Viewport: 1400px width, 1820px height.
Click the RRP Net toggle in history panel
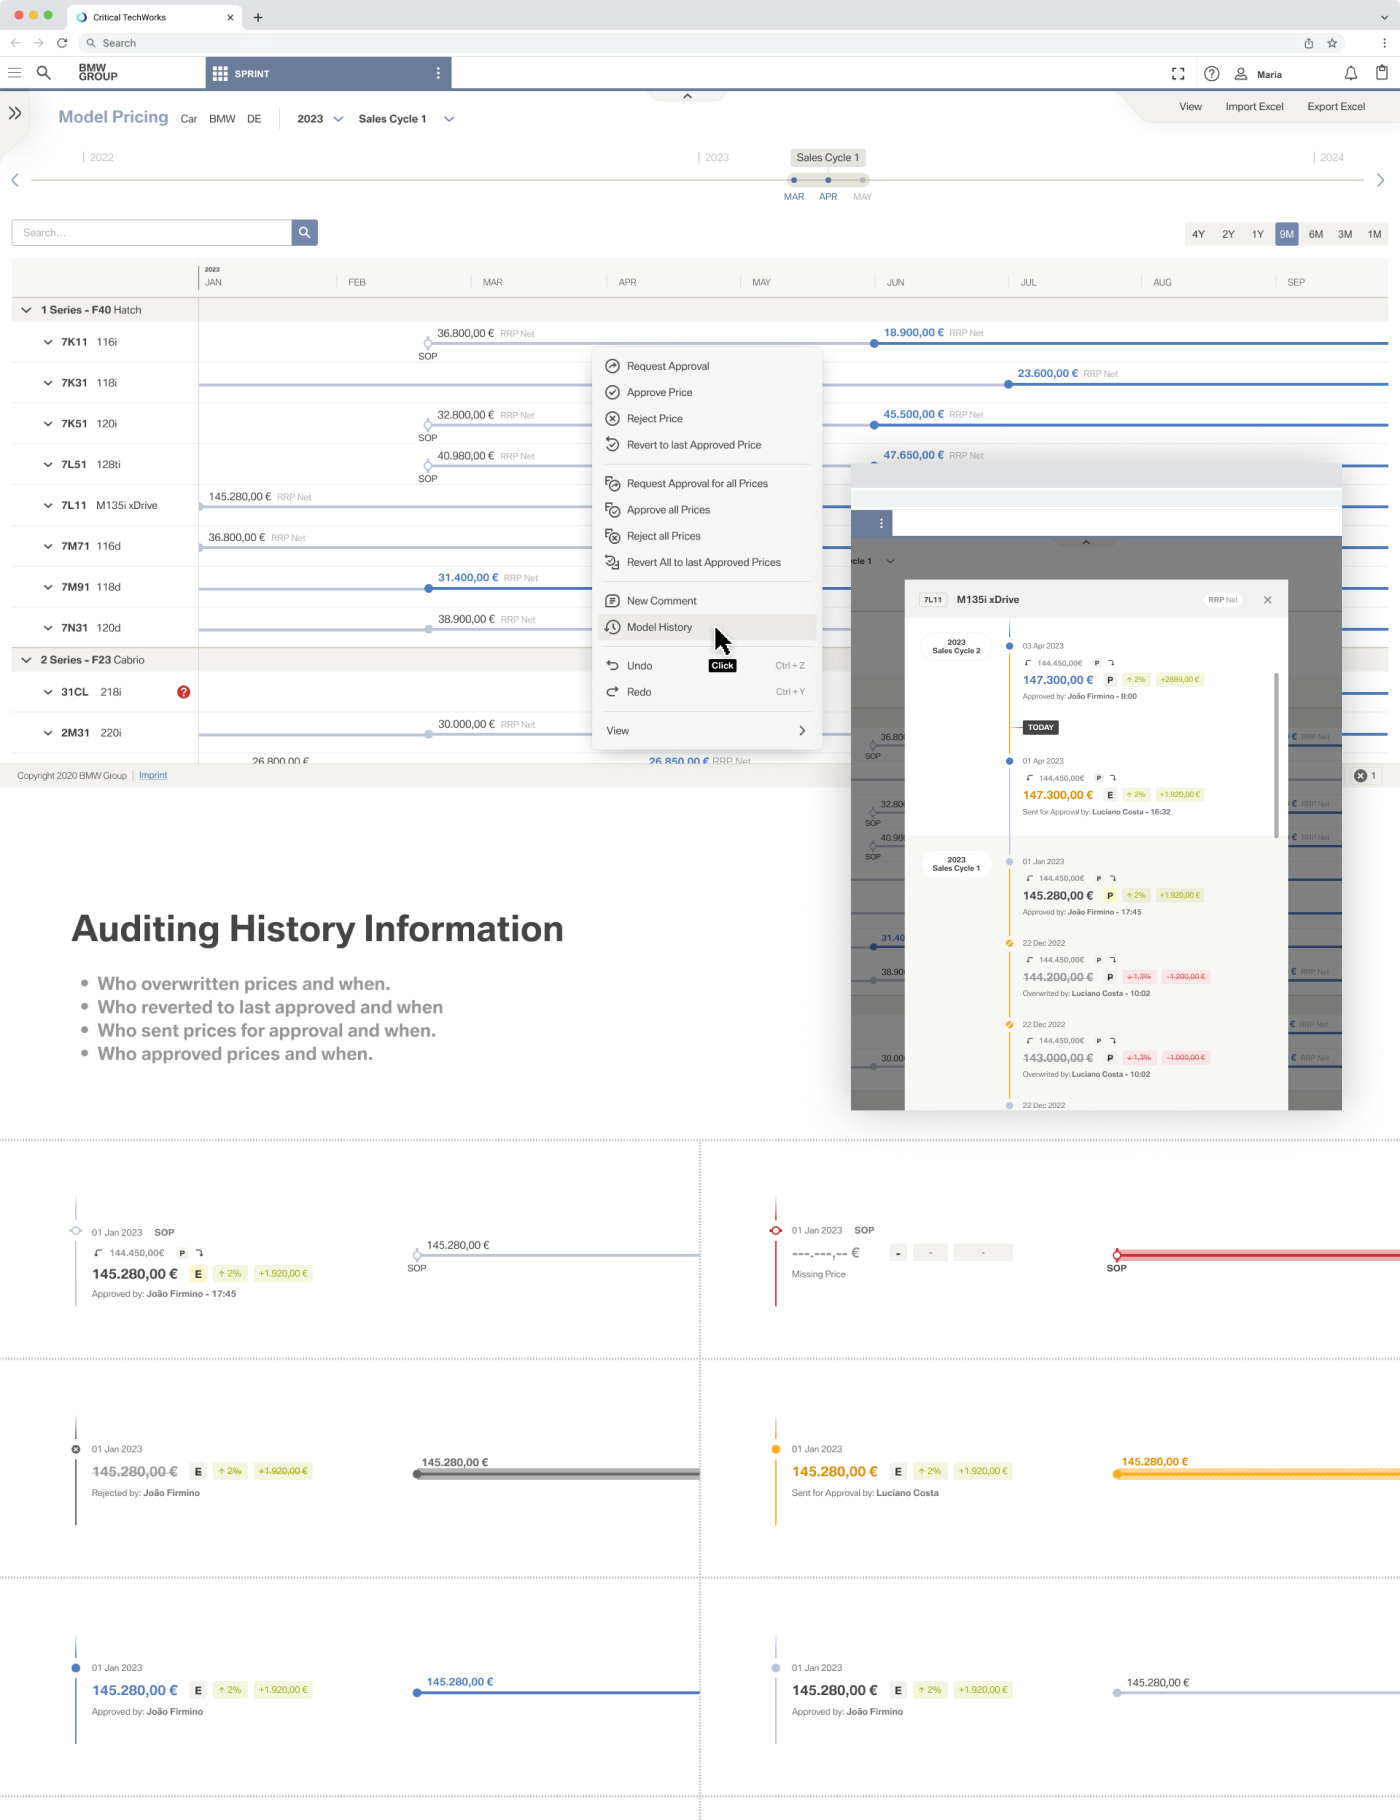click(1222, 600)
